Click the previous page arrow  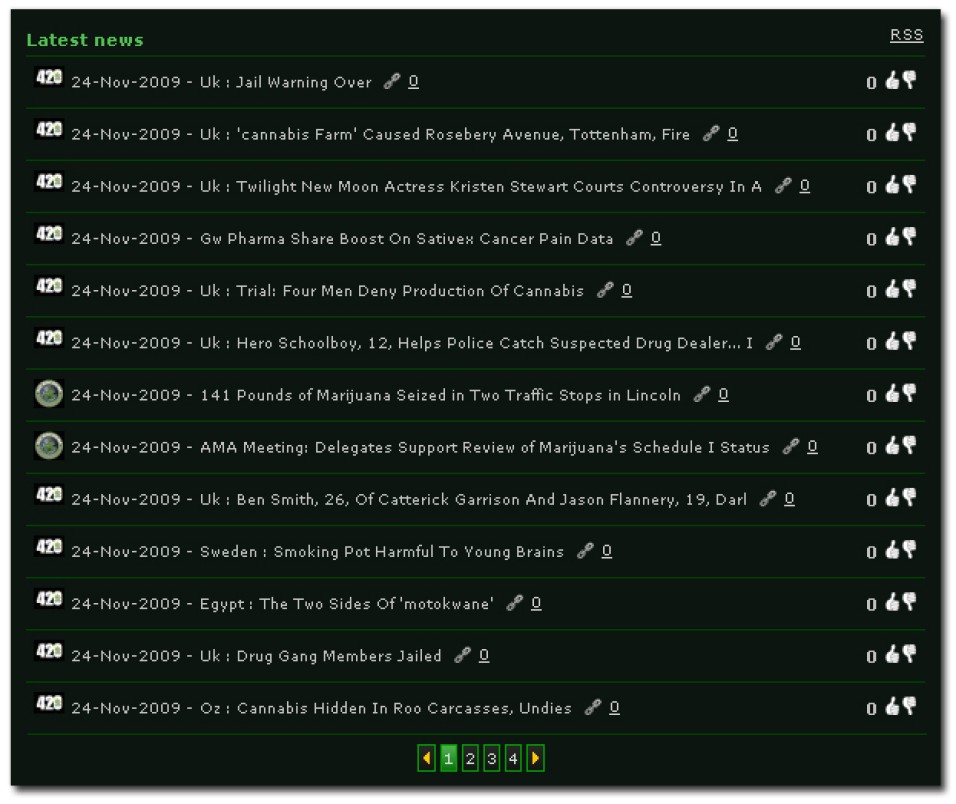pos(426,759)
